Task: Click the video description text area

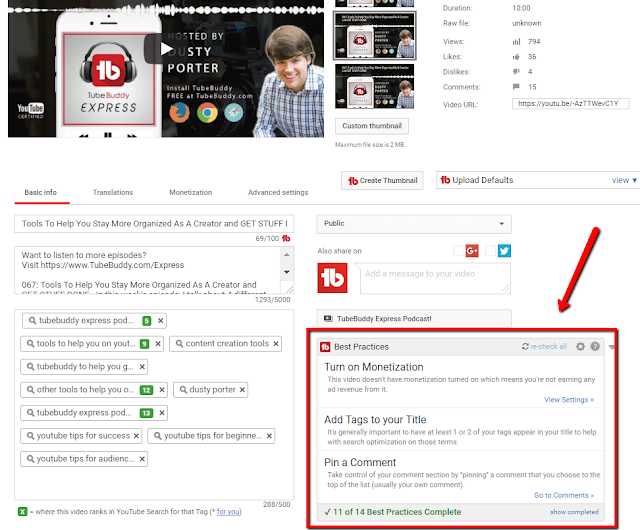Action: [147, 270]
